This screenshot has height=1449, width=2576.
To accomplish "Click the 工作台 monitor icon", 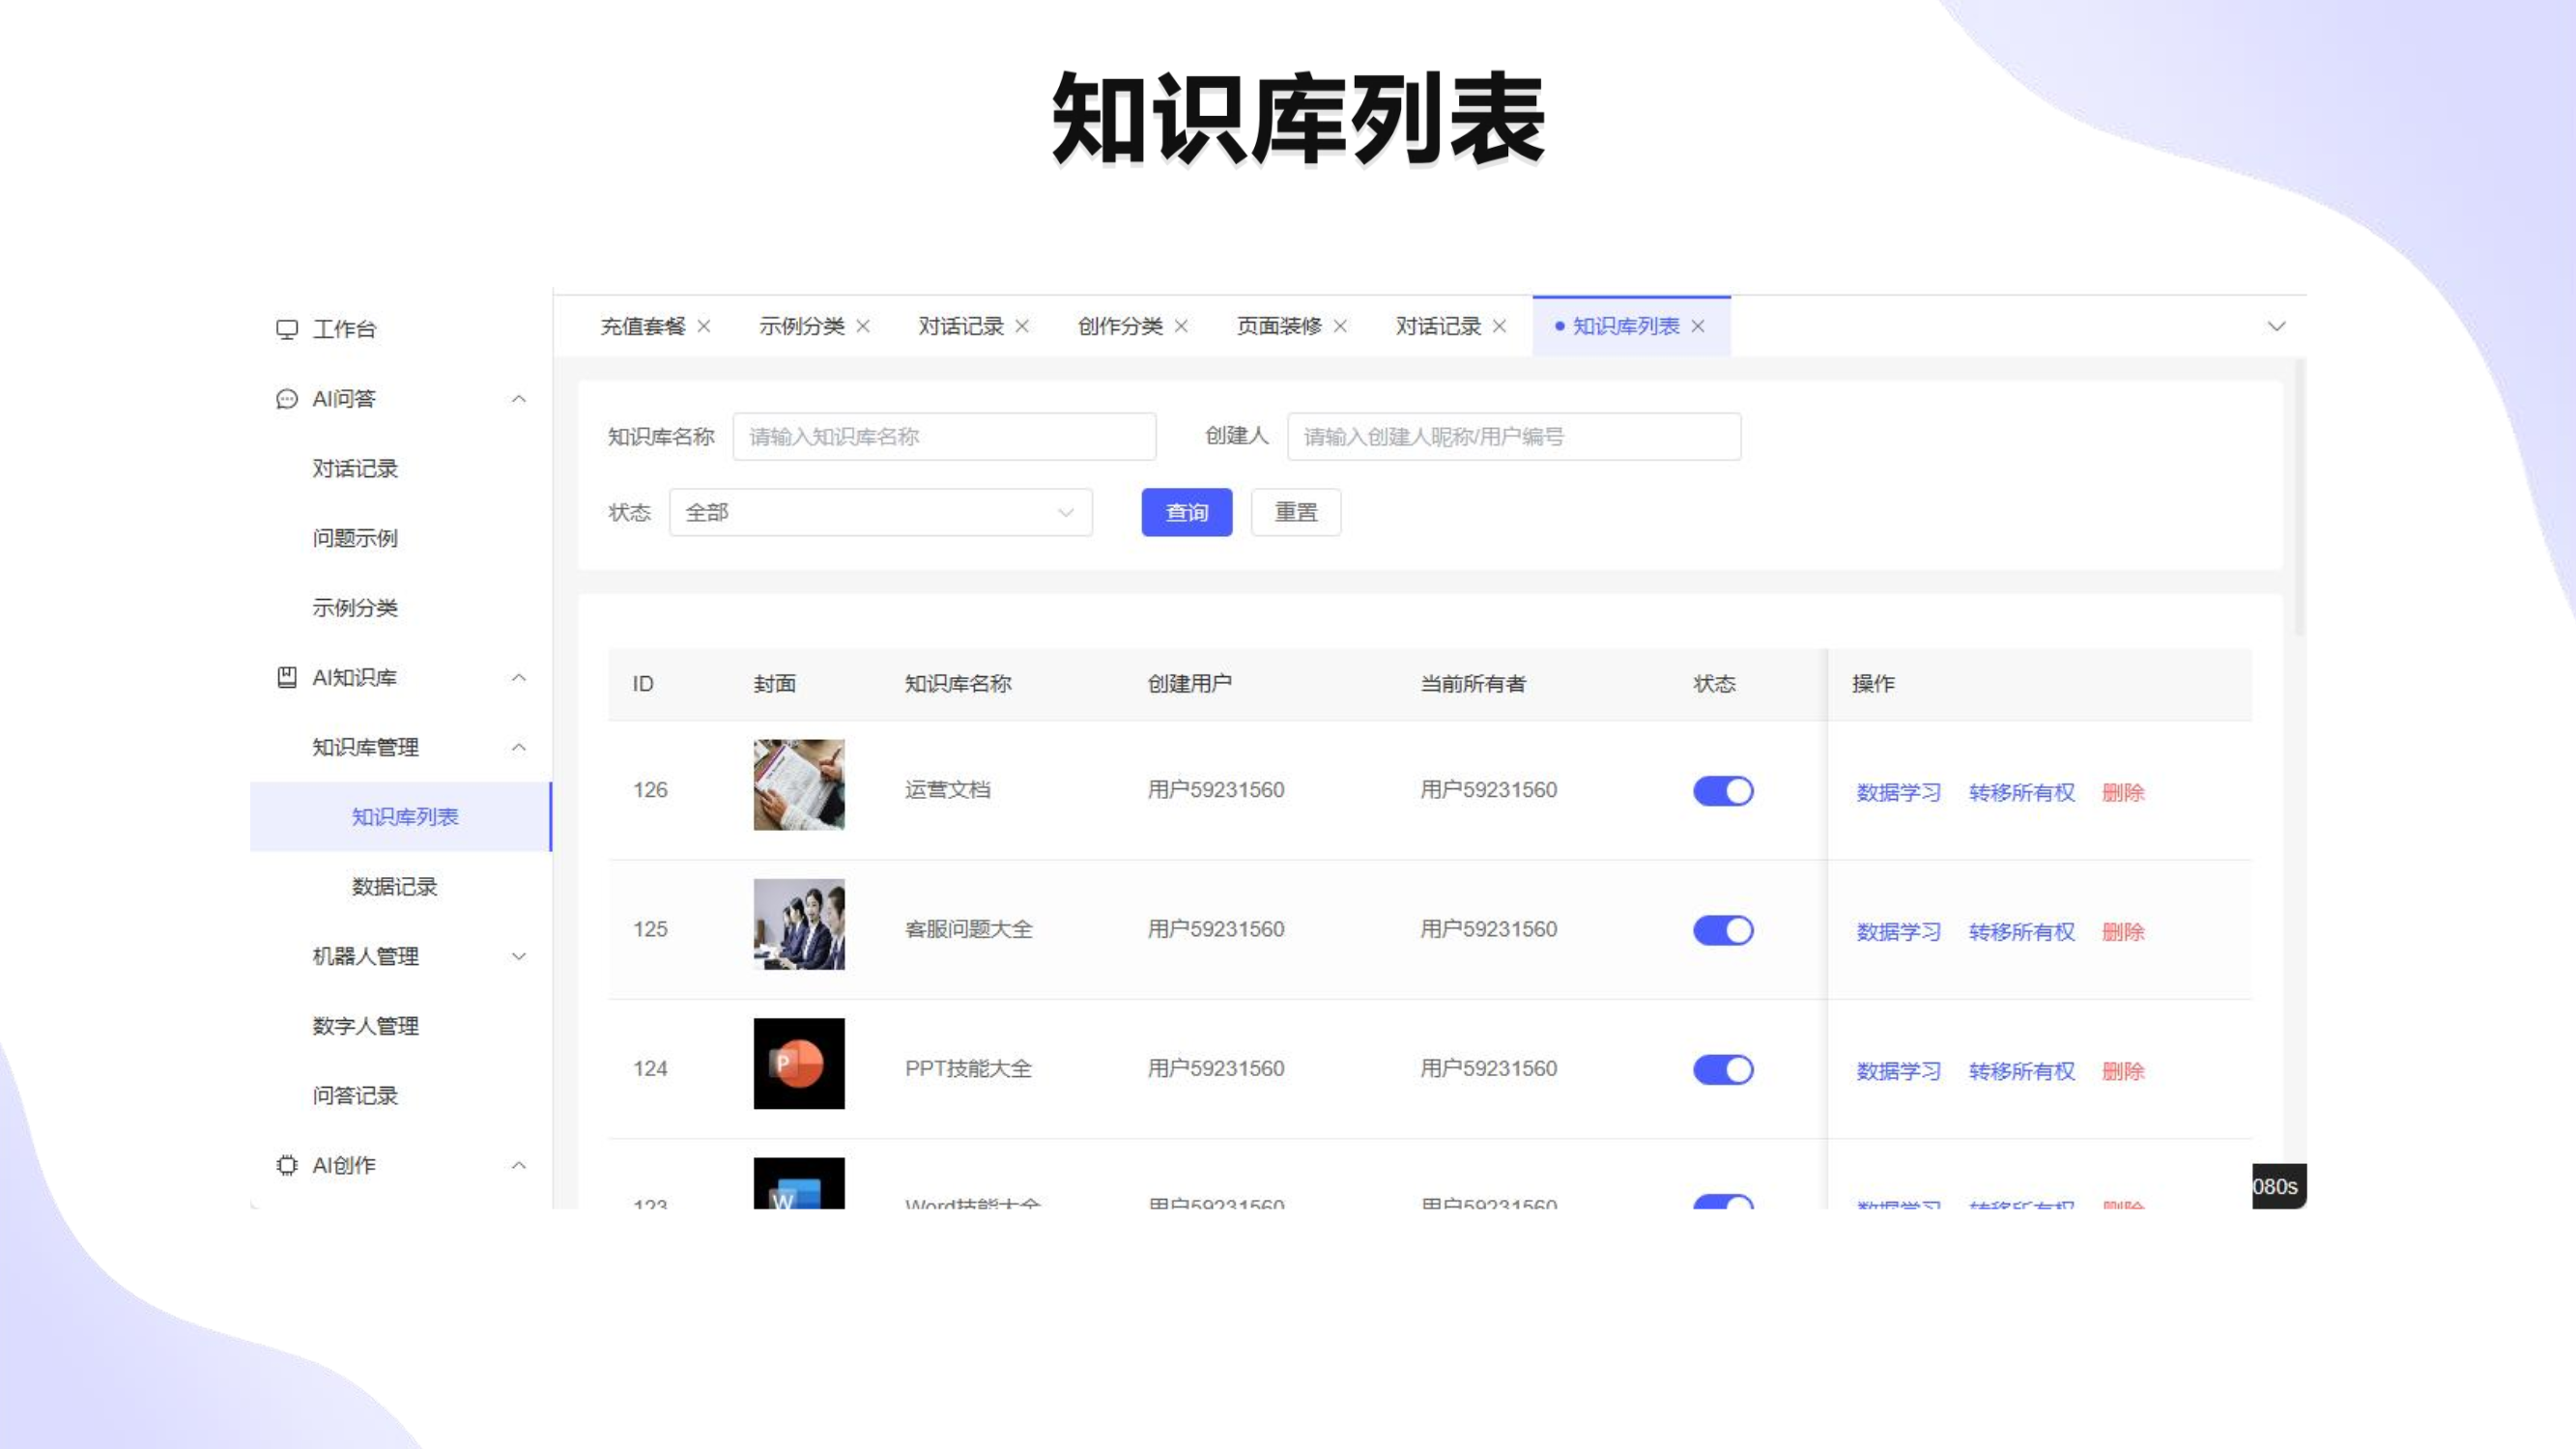I will (287, 329).
